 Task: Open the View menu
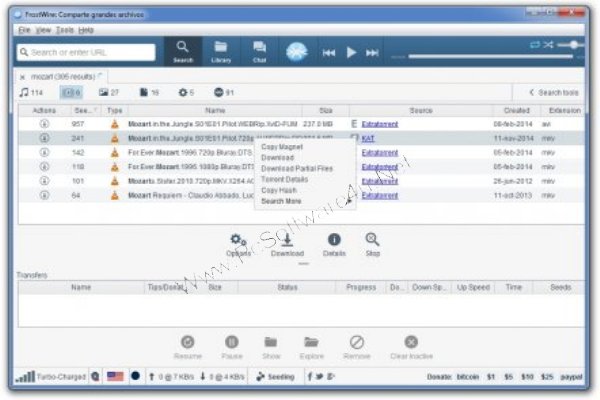[x=43, y=30]
